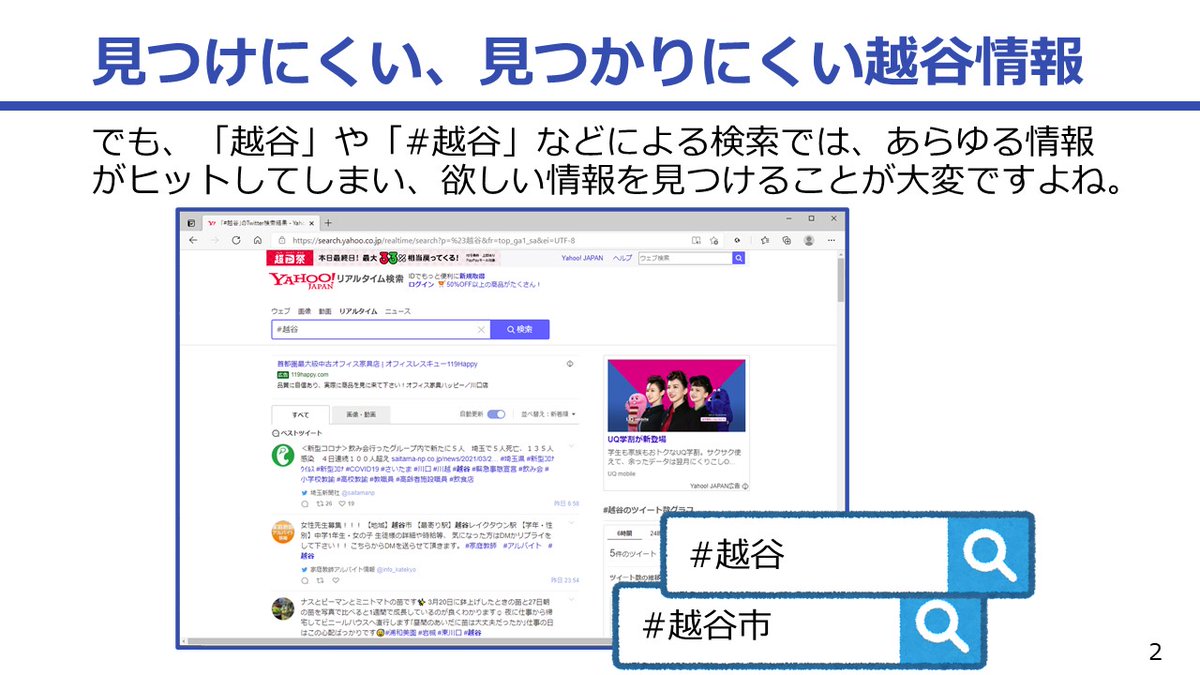Switch to the ウェブ search category
This screenshot has height=675, width=1200.
[x=280, y=312]
